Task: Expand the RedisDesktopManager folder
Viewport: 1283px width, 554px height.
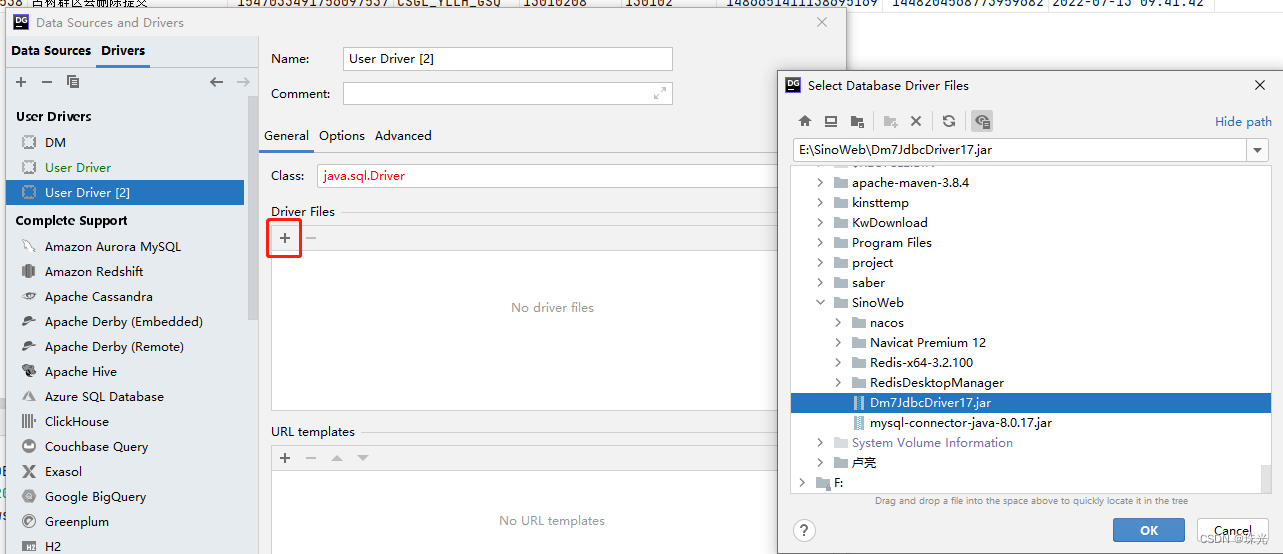Action: coord(838,382)
